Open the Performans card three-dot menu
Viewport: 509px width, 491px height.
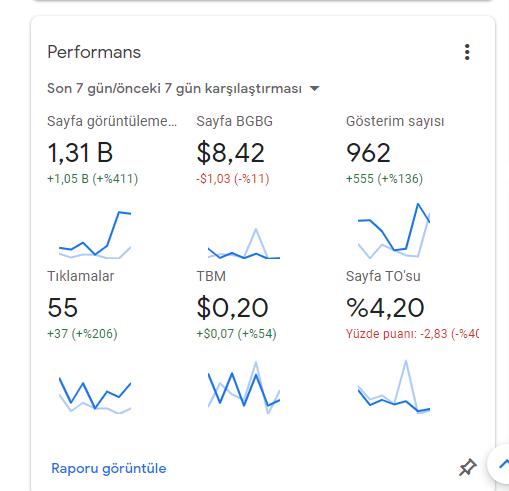pos(467,52)
